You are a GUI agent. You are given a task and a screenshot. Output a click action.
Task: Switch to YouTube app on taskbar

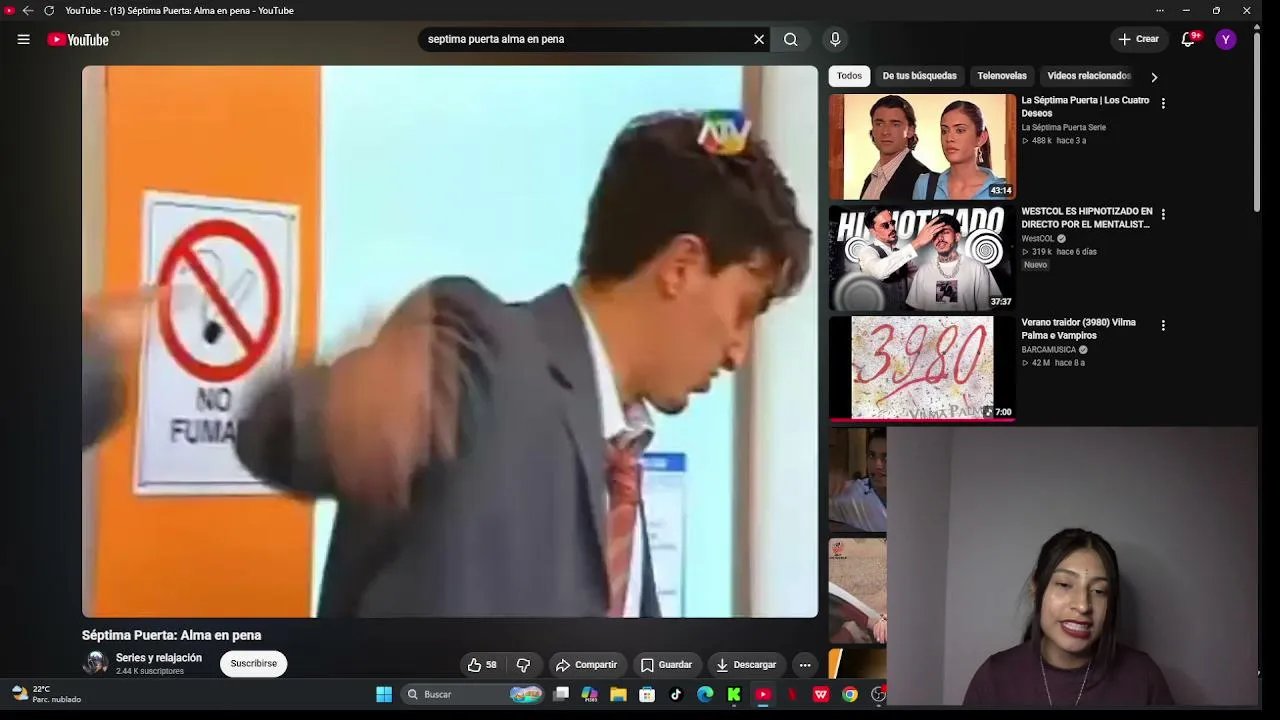(763, 694)
